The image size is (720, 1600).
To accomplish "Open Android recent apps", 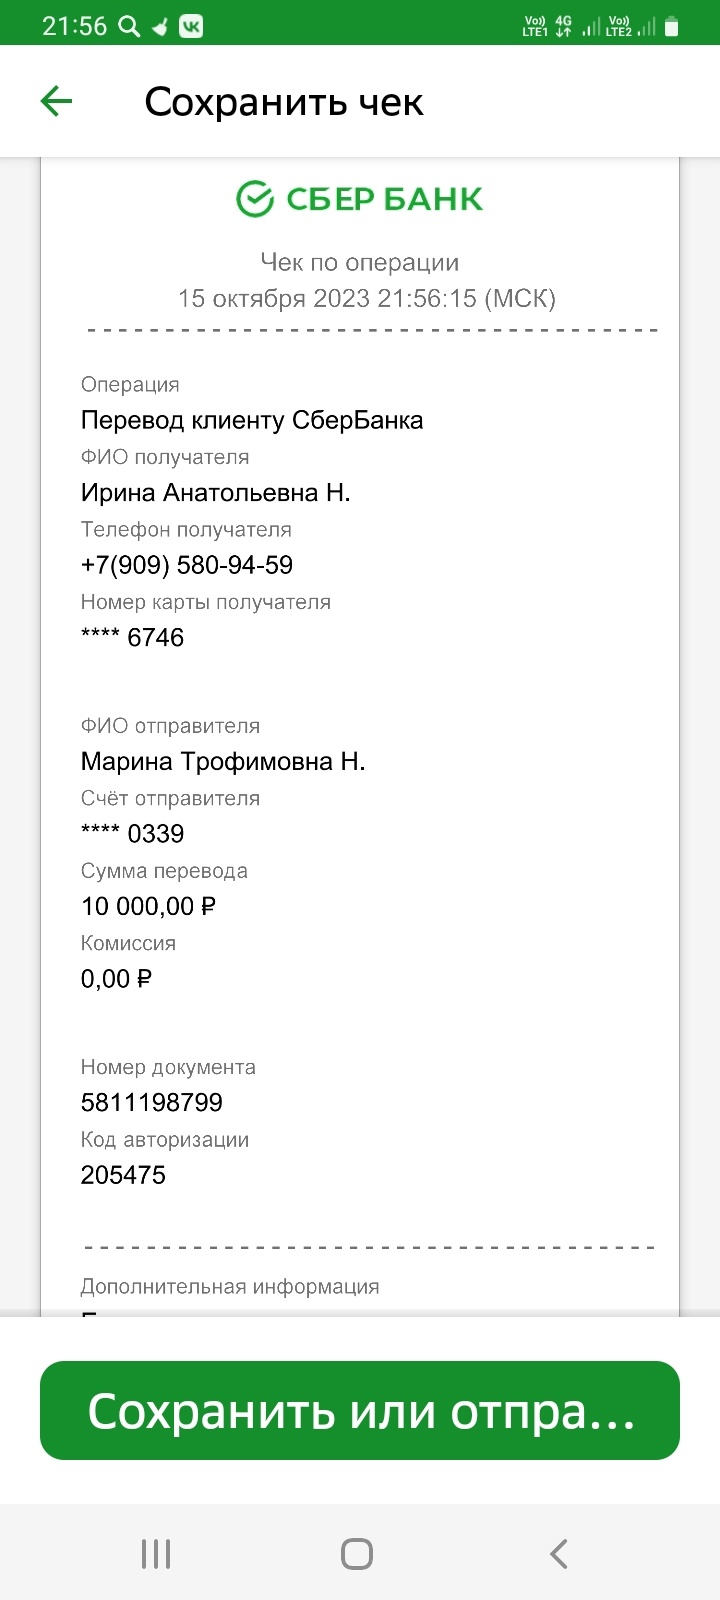I will pyautogui.click(x=156, y=1553).
